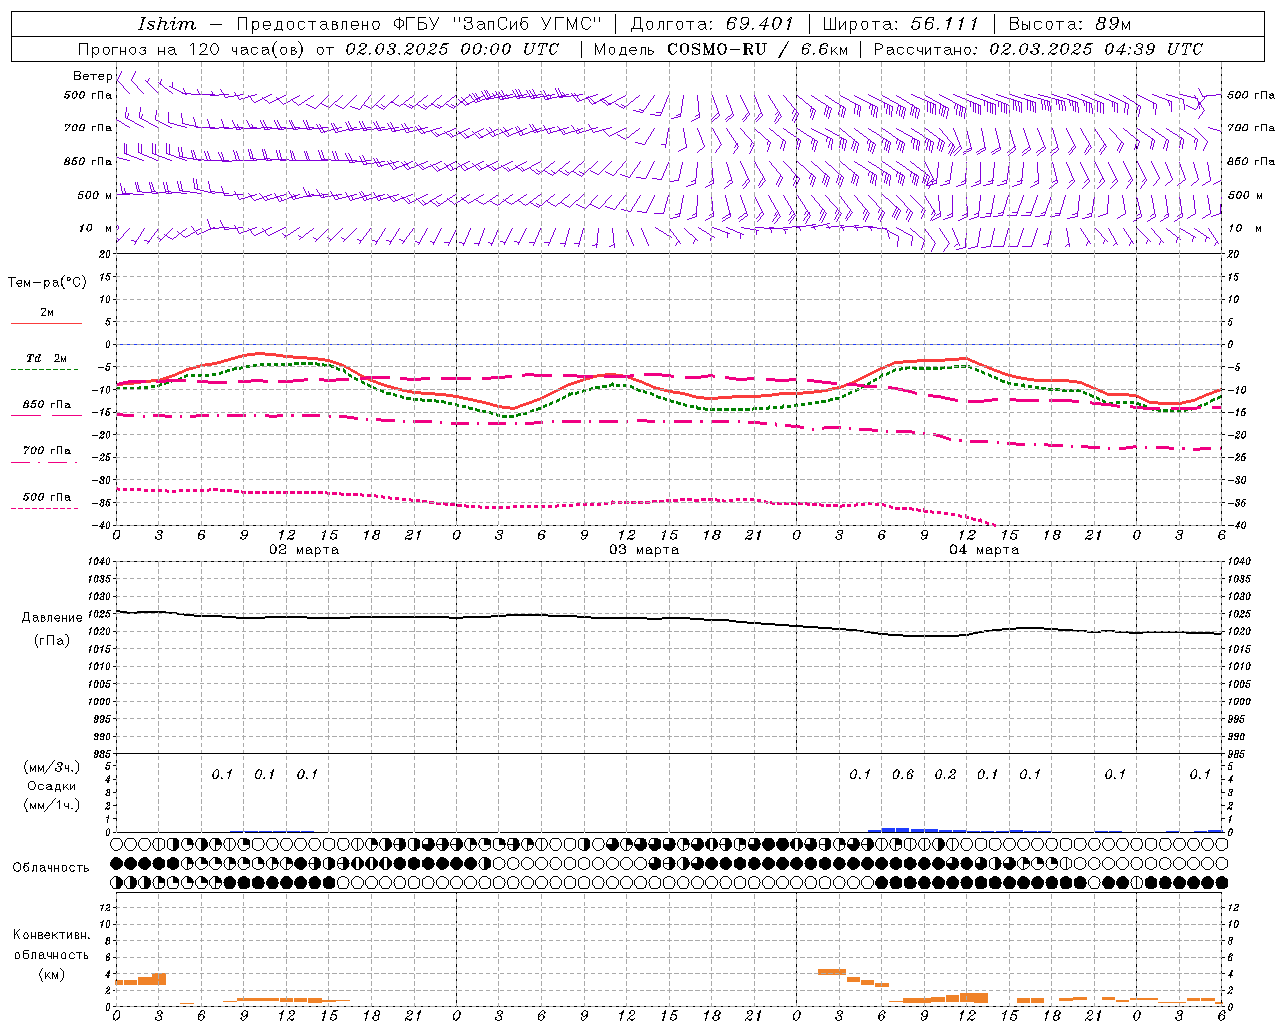Click the "0.2" precipitation amount value
Viewport: 1280px width, 1024px height.
point(945,775)
